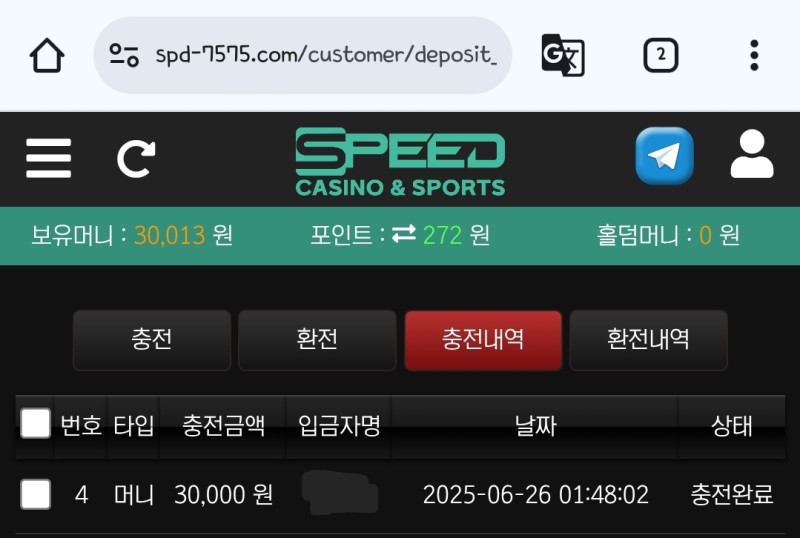
Task: Click the Google Translate icon
Action: (x=563, y=55)
